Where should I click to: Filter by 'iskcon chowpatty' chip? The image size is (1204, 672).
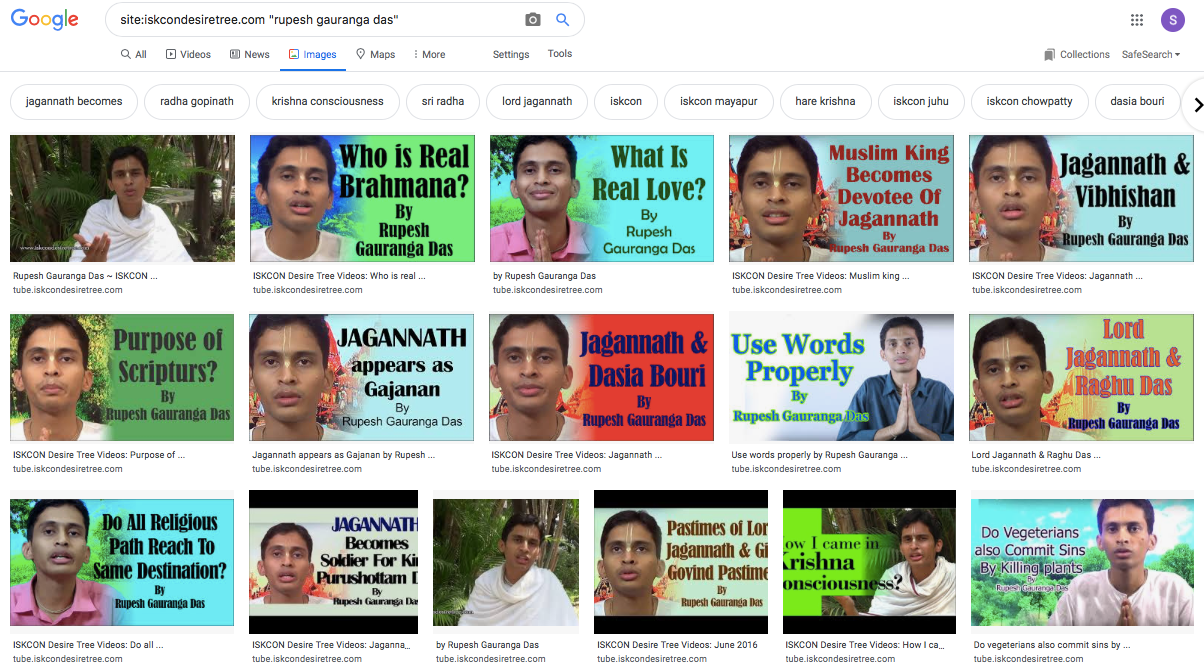point(1030,101)
